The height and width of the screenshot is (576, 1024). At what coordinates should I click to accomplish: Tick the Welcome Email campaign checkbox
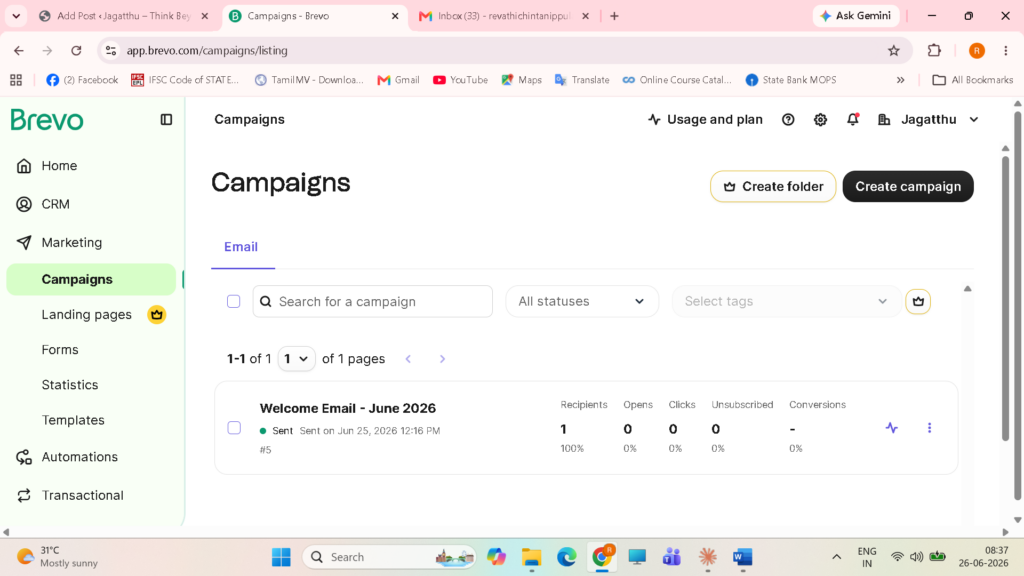coord(234,428)
